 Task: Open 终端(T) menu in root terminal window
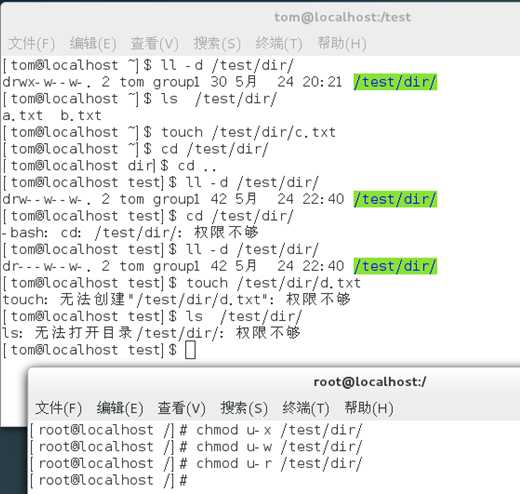coord(306,408)
